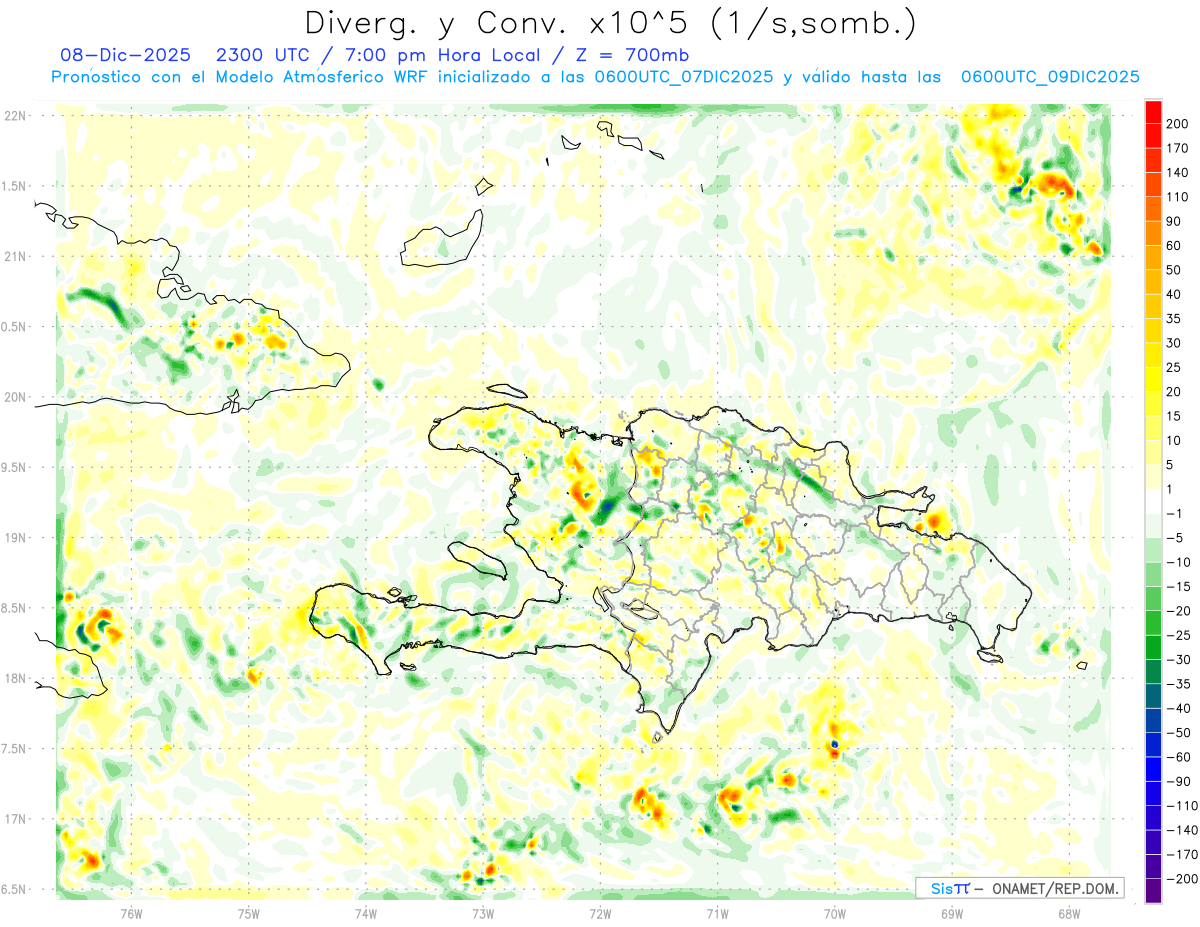This screenshot has height=927, width=1200.
Task: Click the "69W" longitude label
Action: tap(952, 912)
